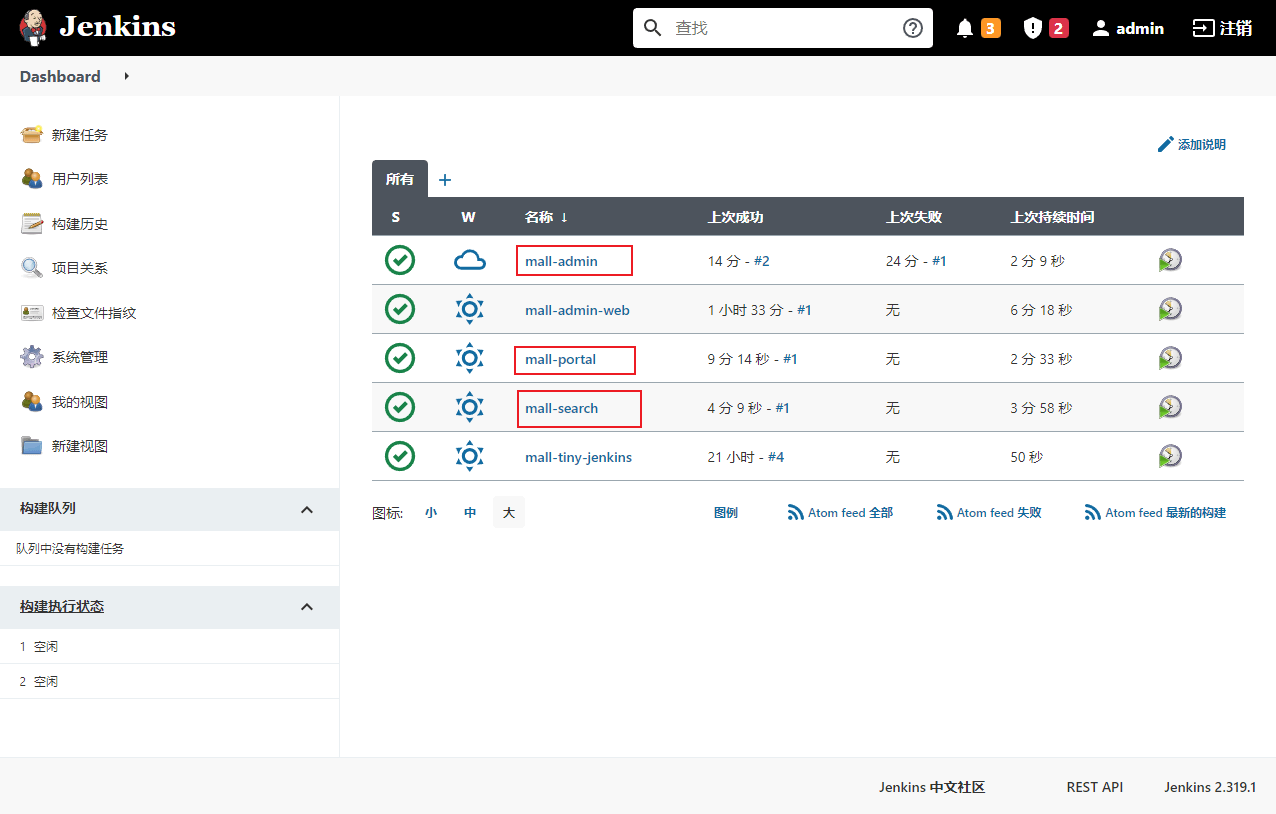Viewport: 1276px width, 814px height.
Task: Click the green success status icon for mall-portal
Action: (400, 358)
